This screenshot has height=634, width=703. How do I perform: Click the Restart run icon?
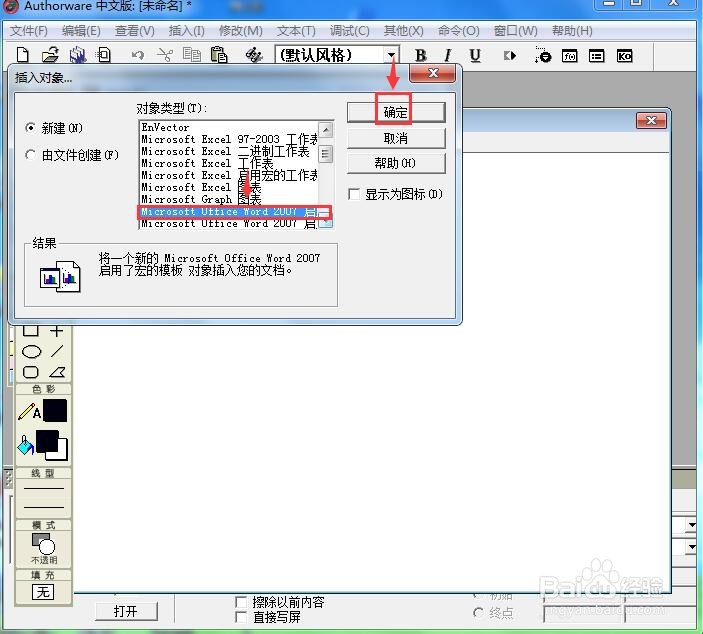[510, 56]
